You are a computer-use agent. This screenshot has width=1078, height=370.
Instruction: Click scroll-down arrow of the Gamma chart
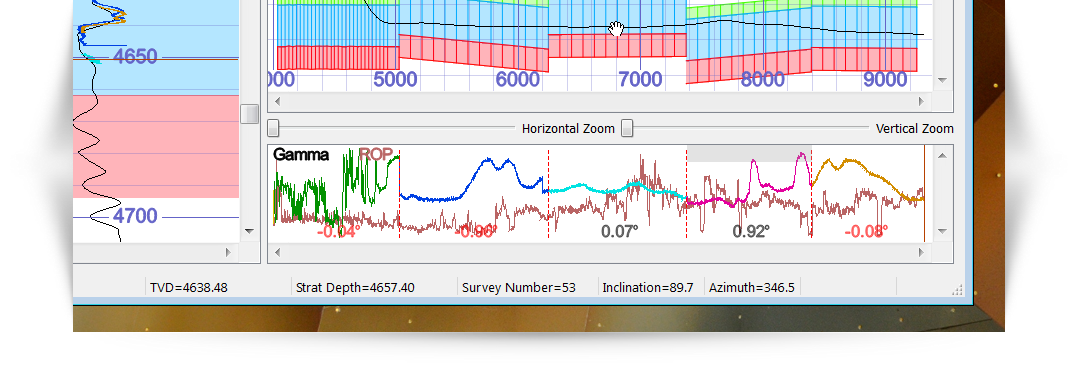tap(943, 232)
